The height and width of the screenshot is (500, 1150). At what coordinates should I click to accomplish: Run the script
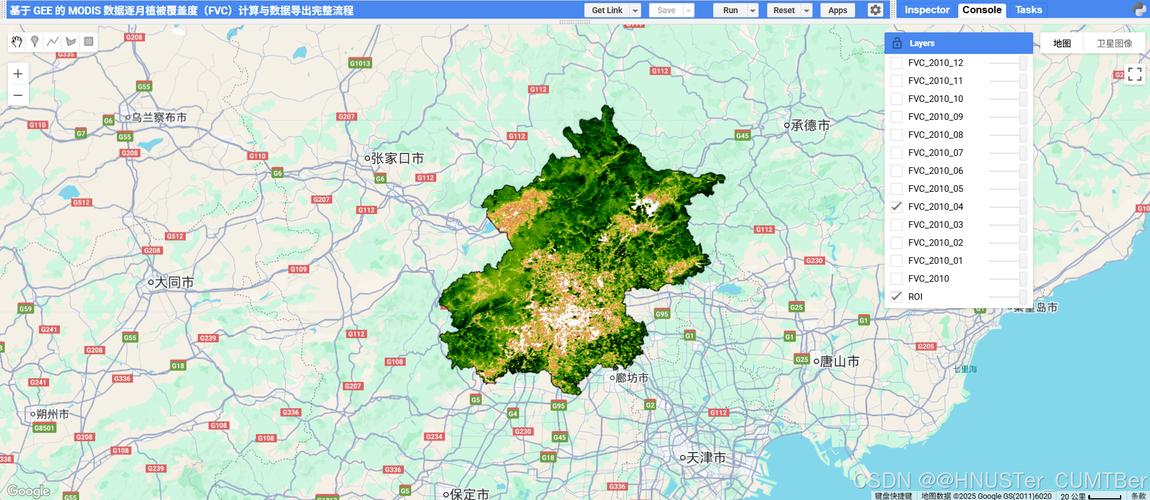(x=730, y=10)
